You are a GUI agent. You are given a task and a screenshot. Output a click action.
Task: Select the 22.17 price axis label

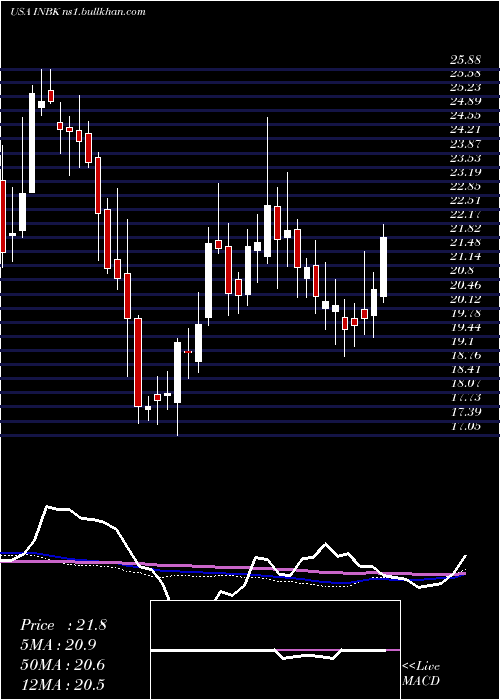(x=464, y=214)
